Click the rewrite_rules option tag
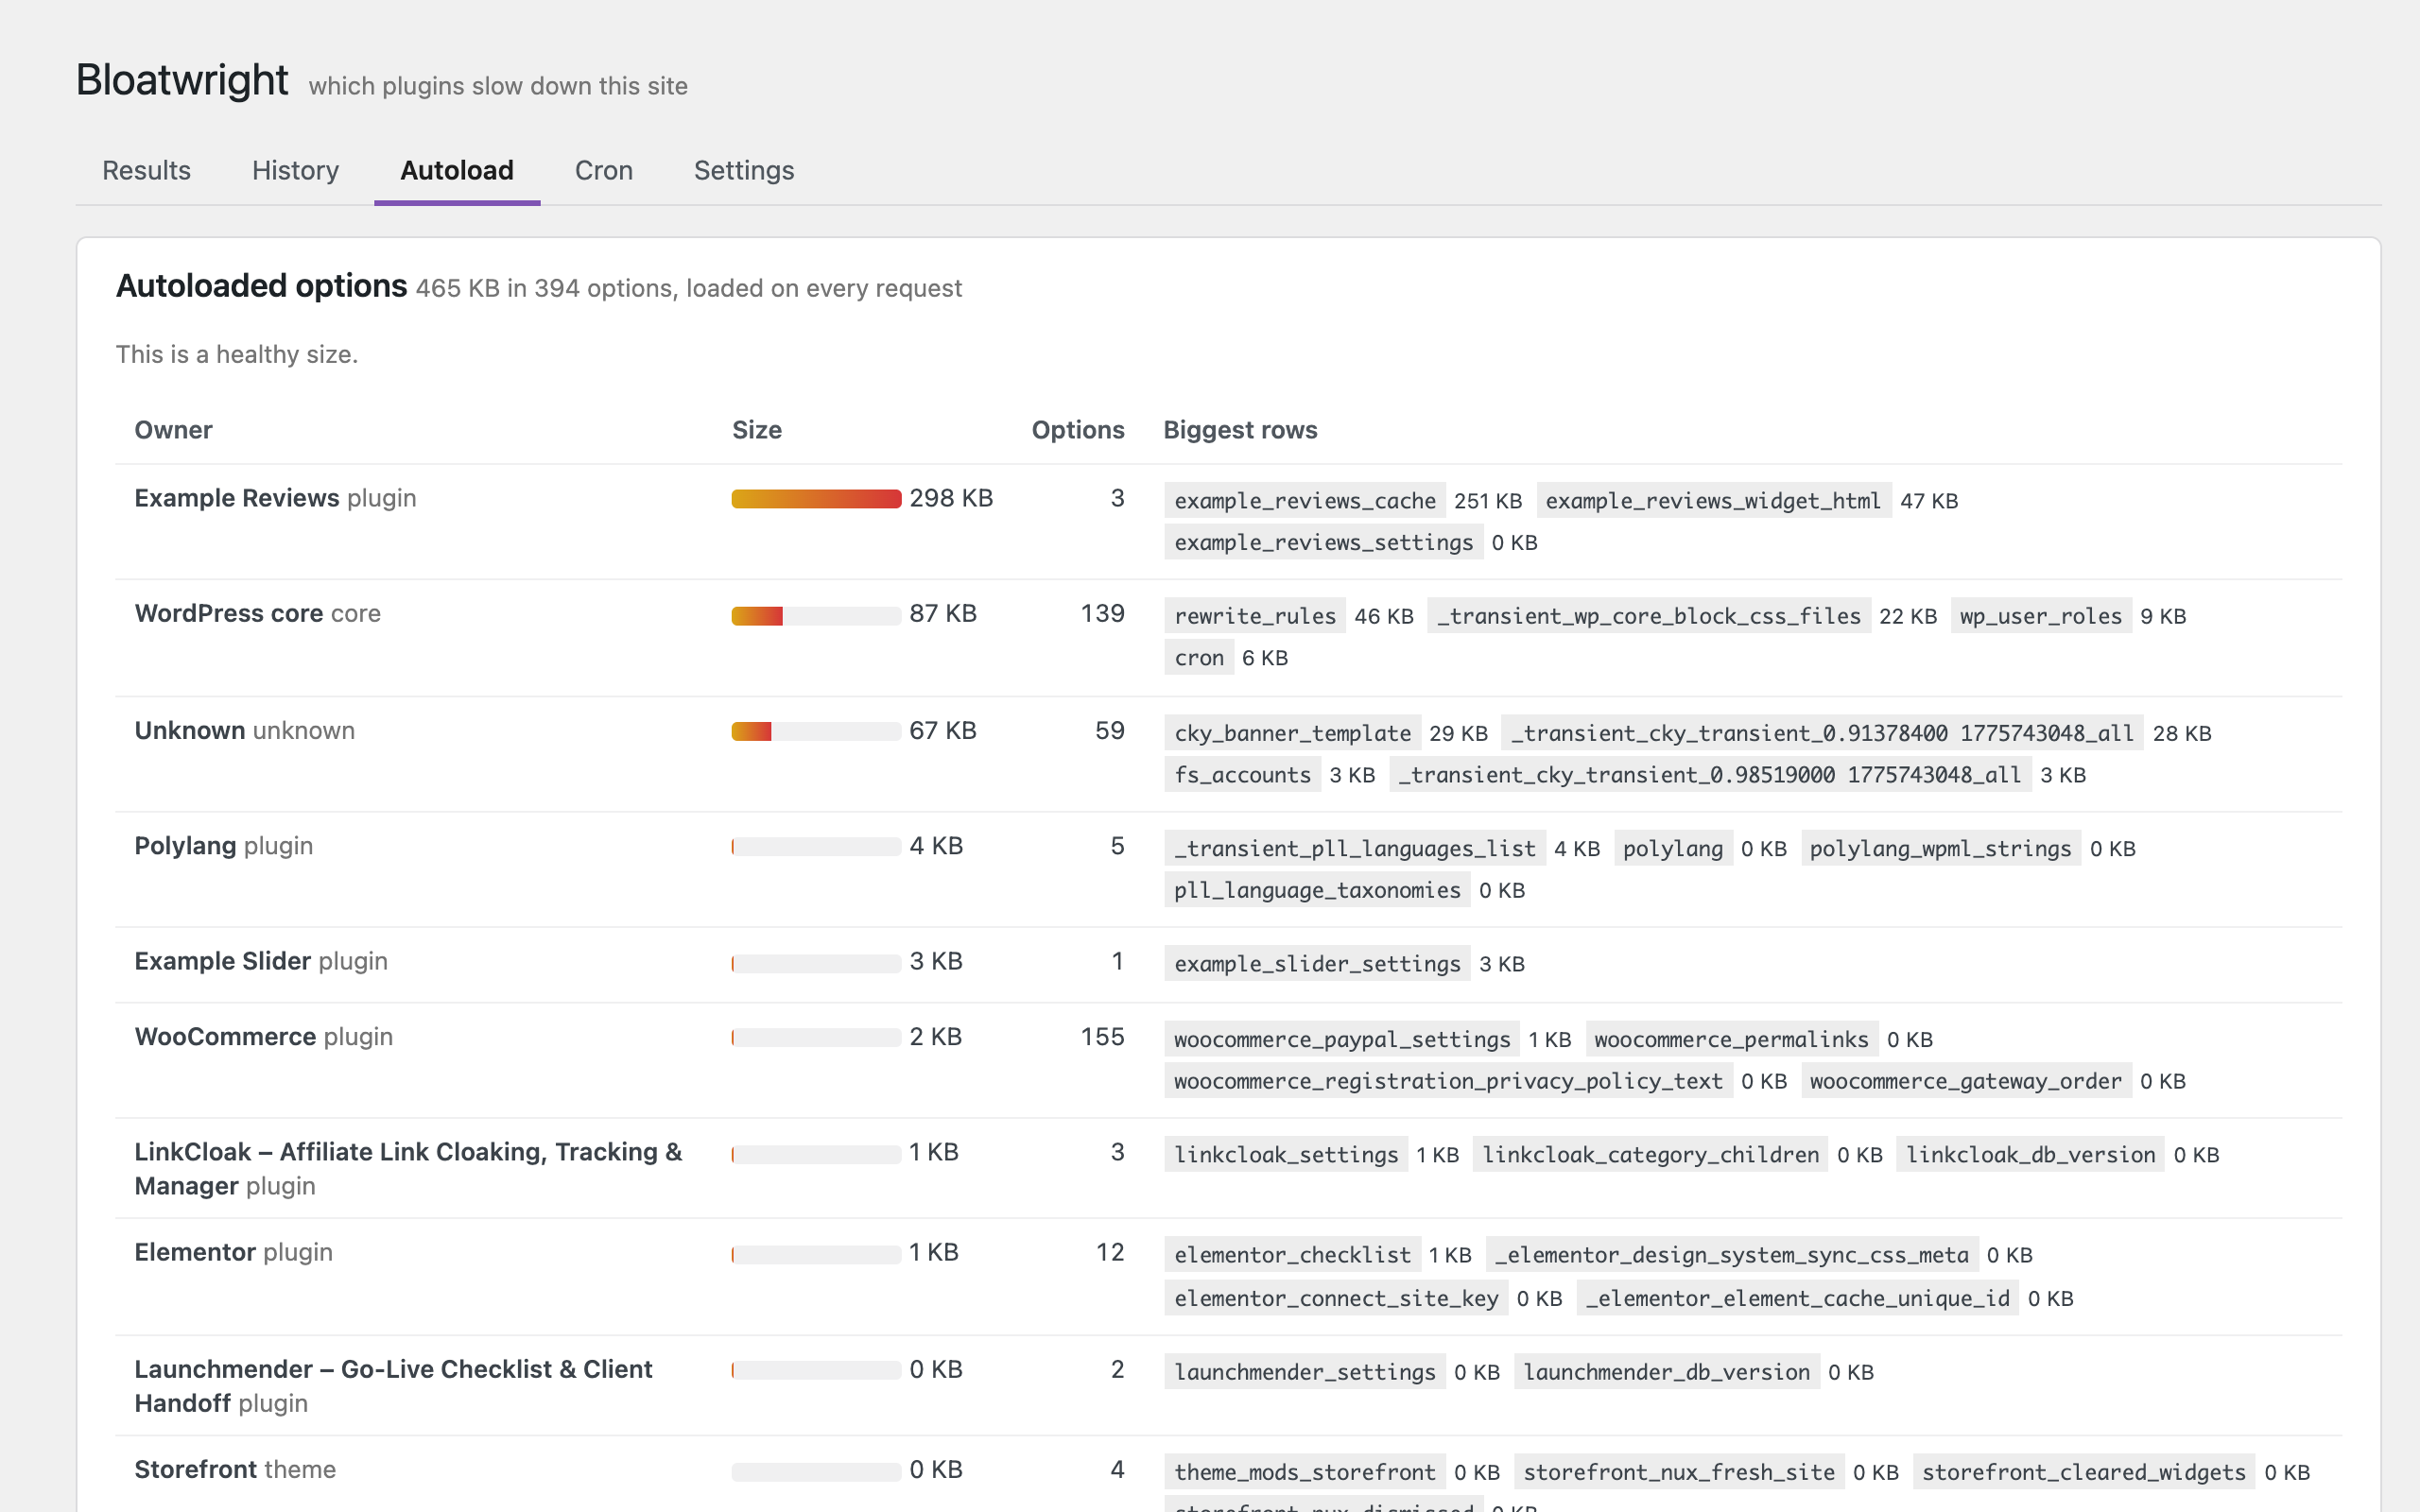 point(1255,616)
